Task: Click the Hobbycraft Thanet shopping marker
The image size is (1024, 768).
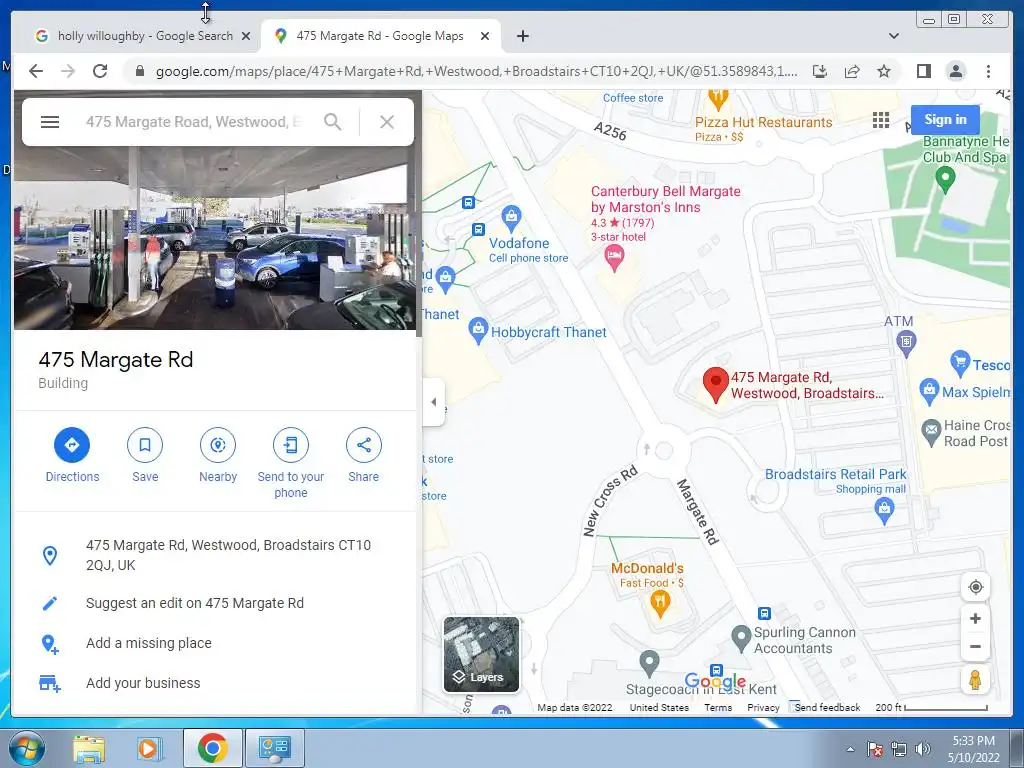Action: click(x=479, y=331)
